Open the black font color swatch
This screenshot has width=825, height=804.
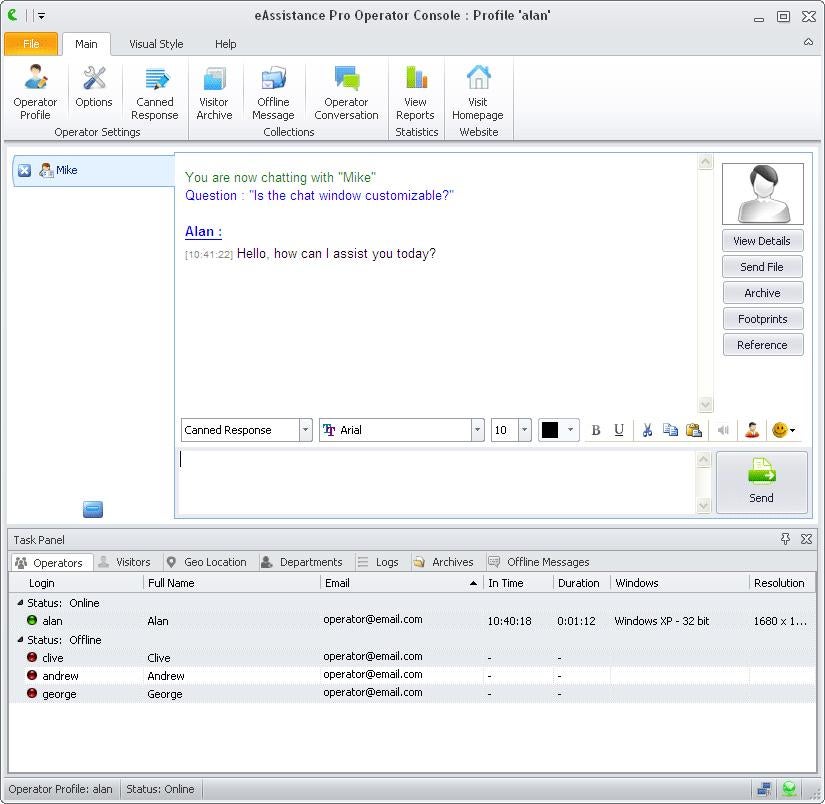[558, 430]
